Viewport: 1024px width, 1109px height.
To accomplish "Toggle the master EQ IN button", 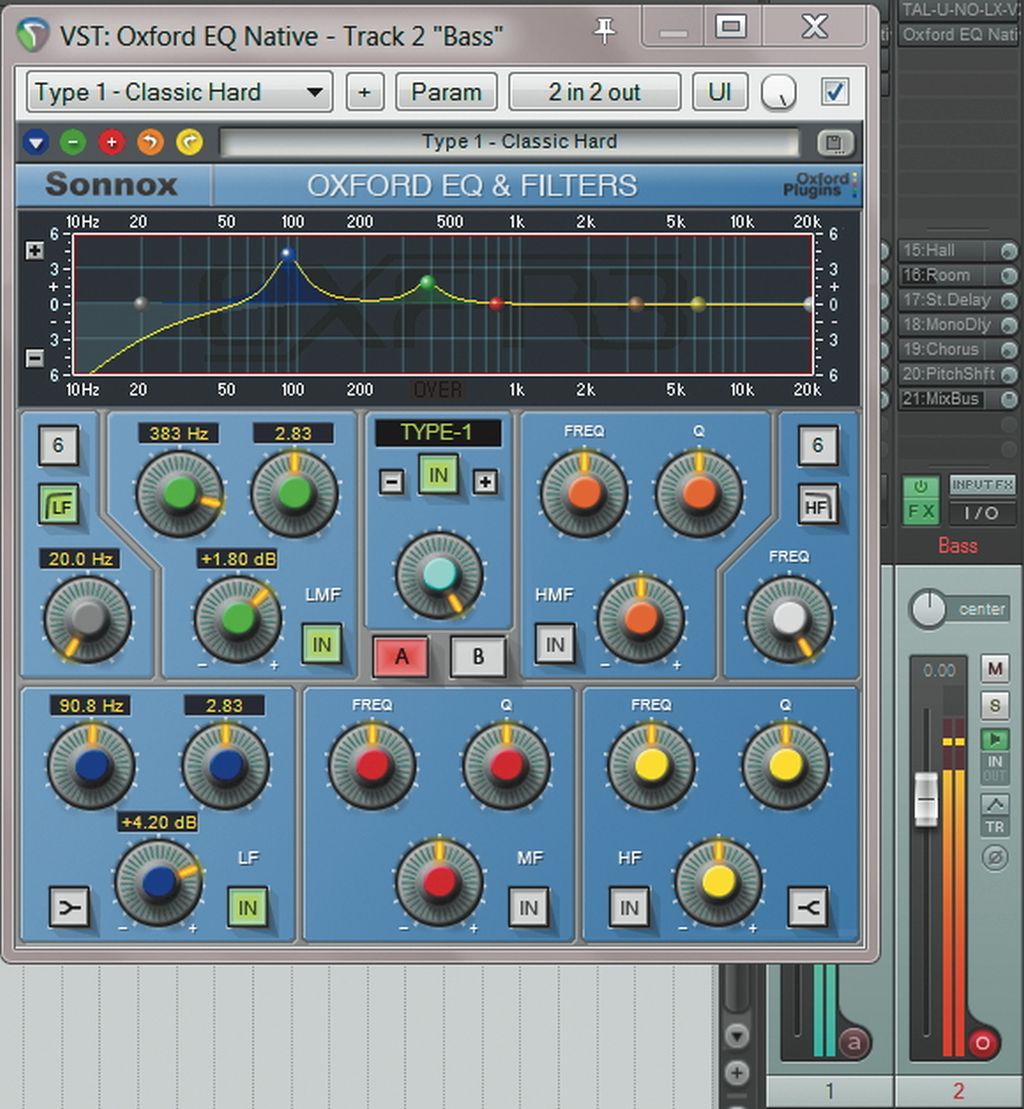I will click(438, 475).
